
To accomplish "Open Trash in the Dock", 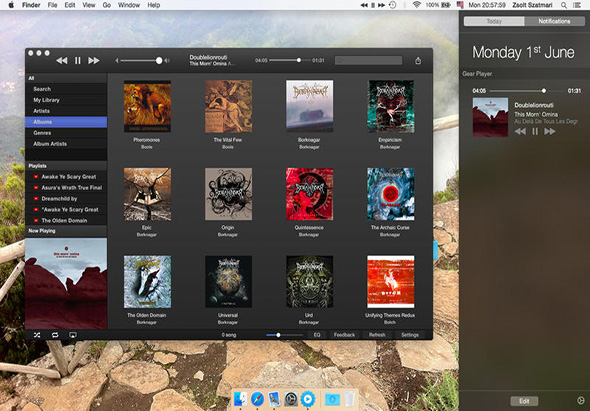I will (x=350, y=399).
